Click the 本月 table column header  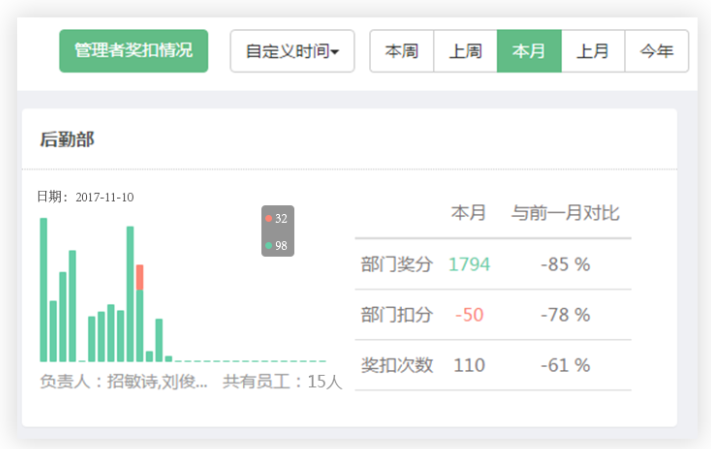469,213
